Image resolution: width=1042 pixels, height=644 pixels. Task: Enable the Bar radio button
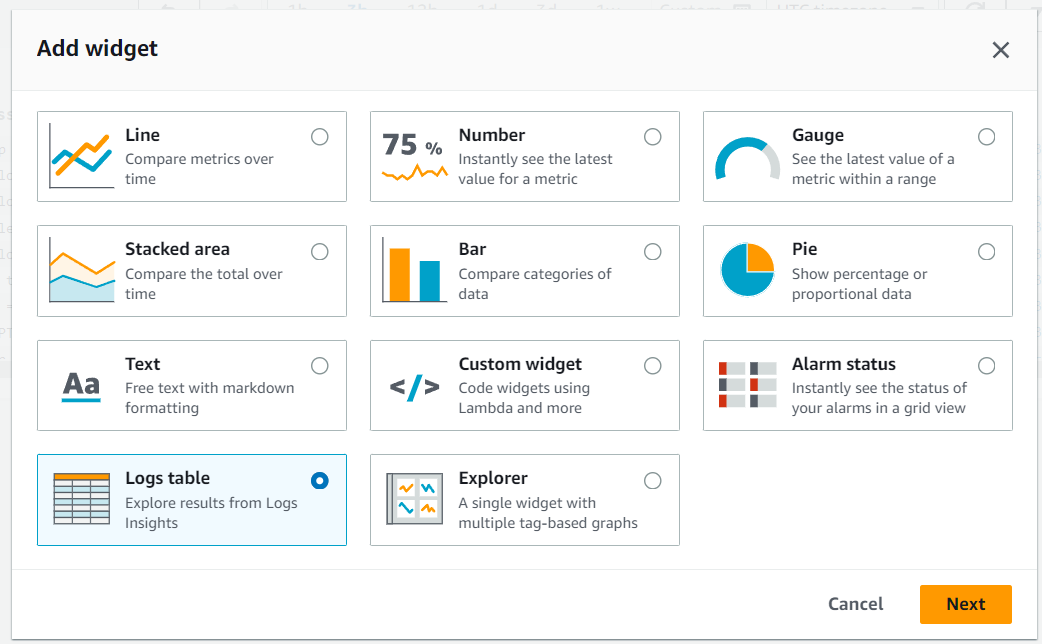[x=653, y=252]
